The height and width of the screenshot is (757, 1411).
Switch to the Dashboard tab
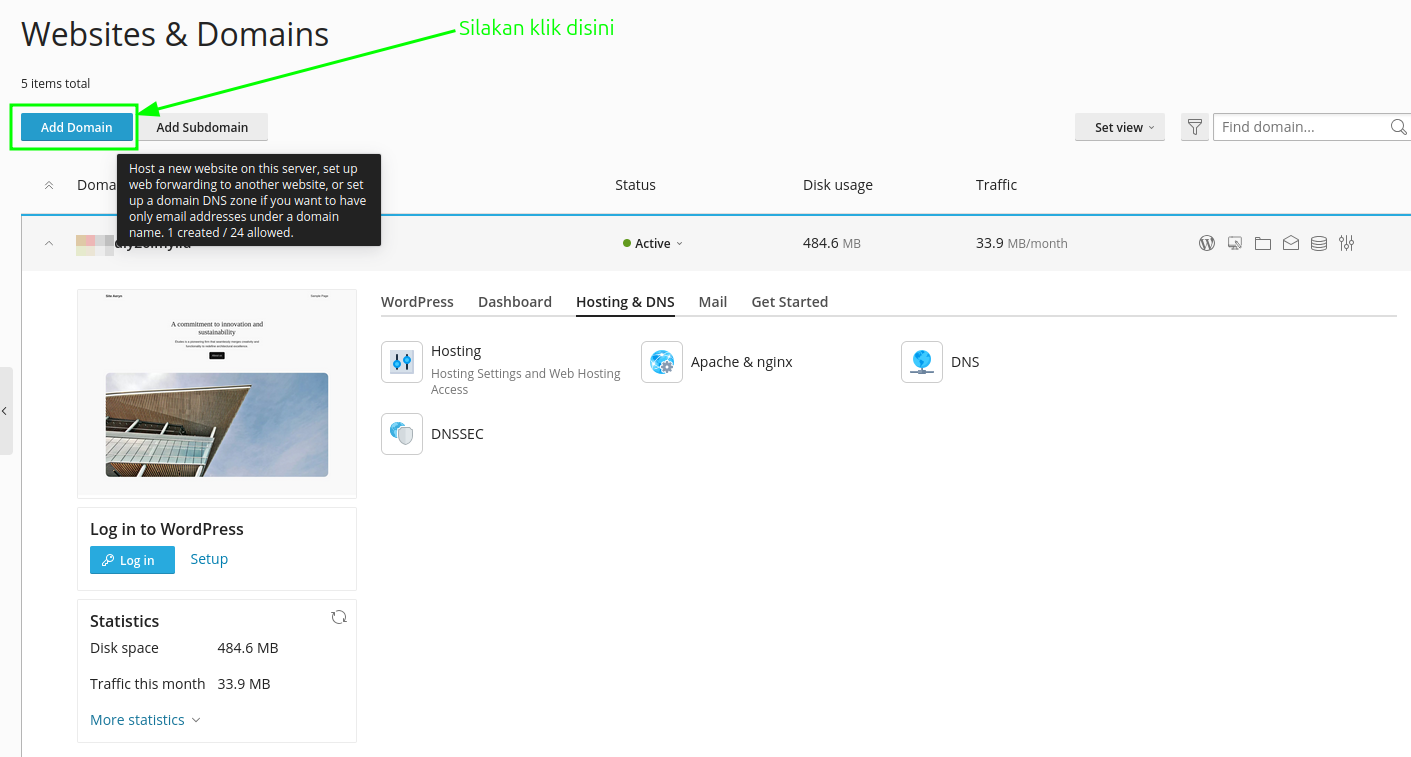tap(515, 302)
